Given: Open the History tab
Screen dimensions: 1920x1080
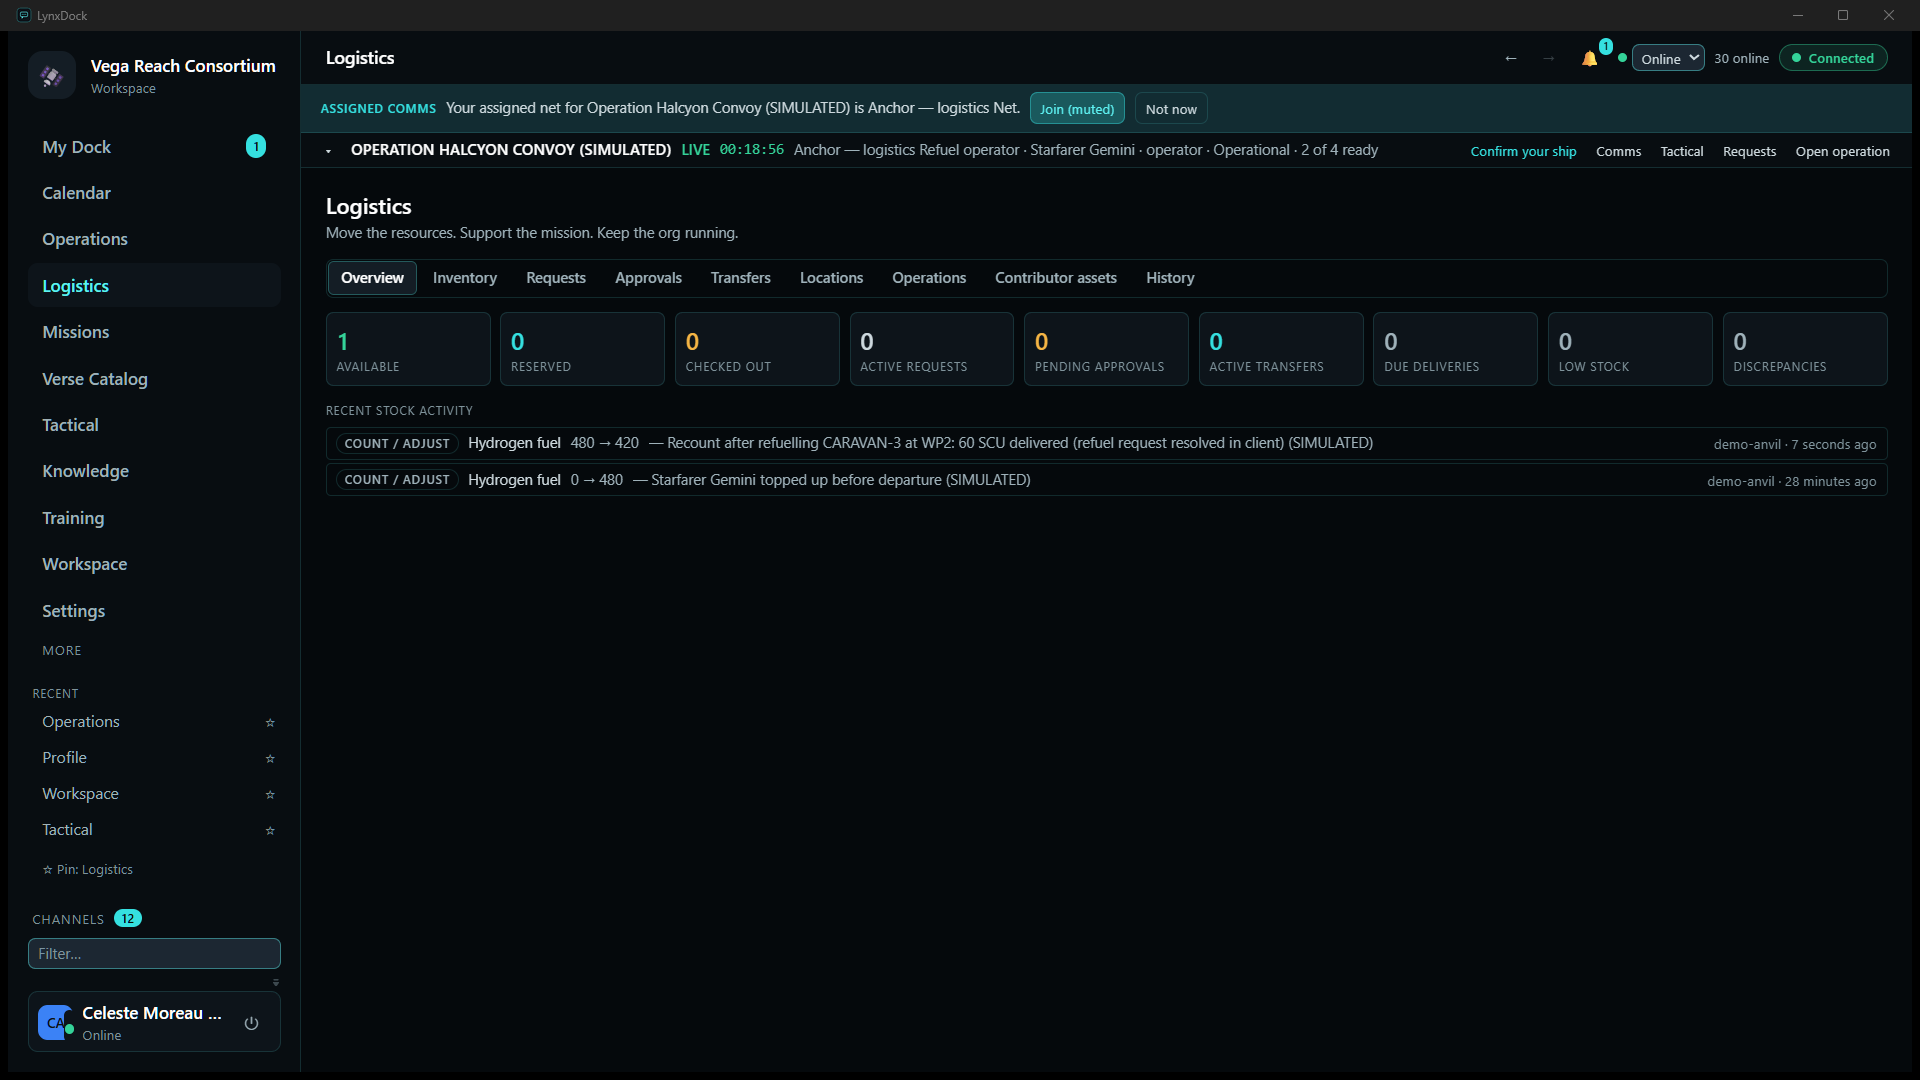Looking at the screenshot, I should 1170,278.
